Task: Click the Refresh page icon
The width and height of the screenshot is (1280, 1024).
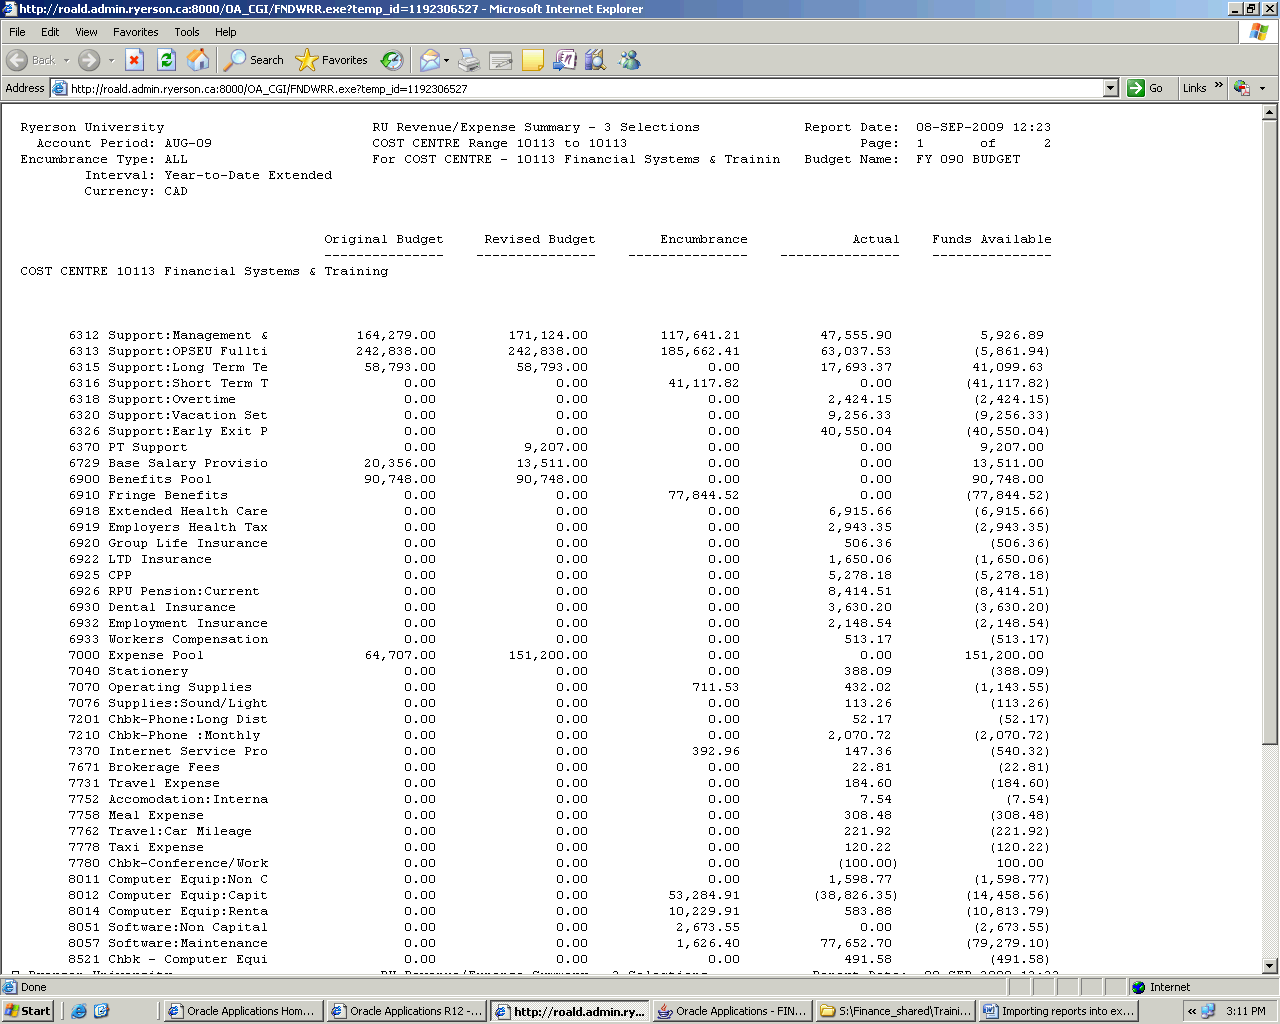Action: 167,60
